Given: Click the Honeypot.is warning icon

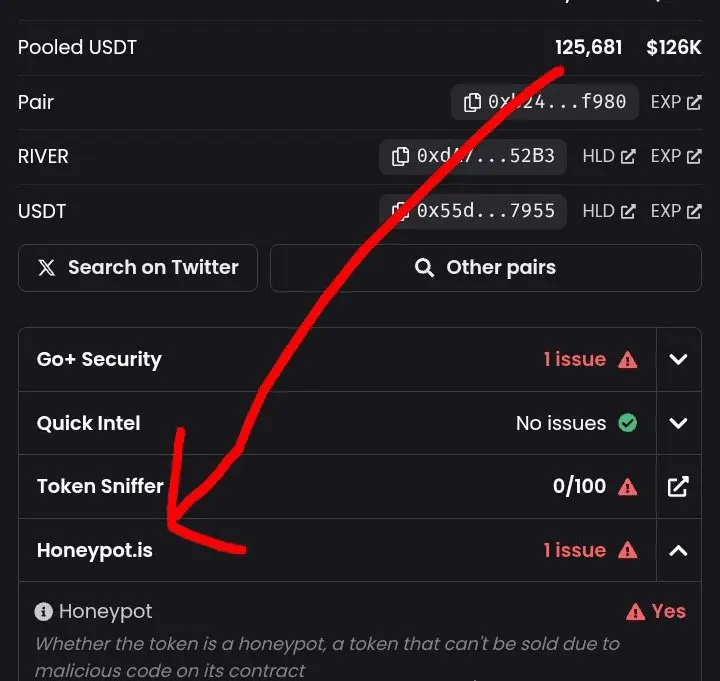Looking at the screenshot, I should 628,550.
